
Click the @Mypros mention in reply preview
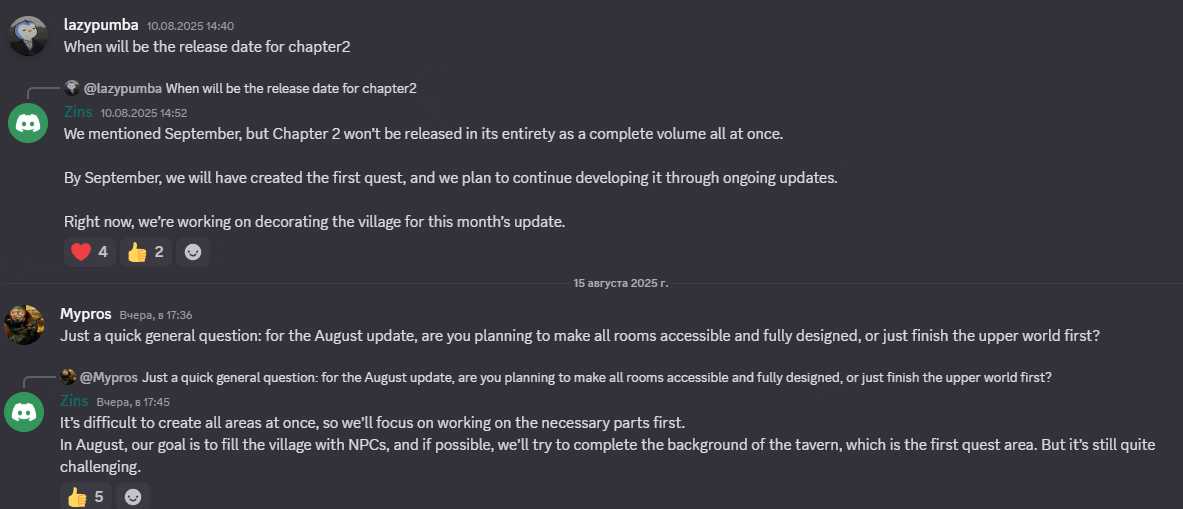coord(109,377)
